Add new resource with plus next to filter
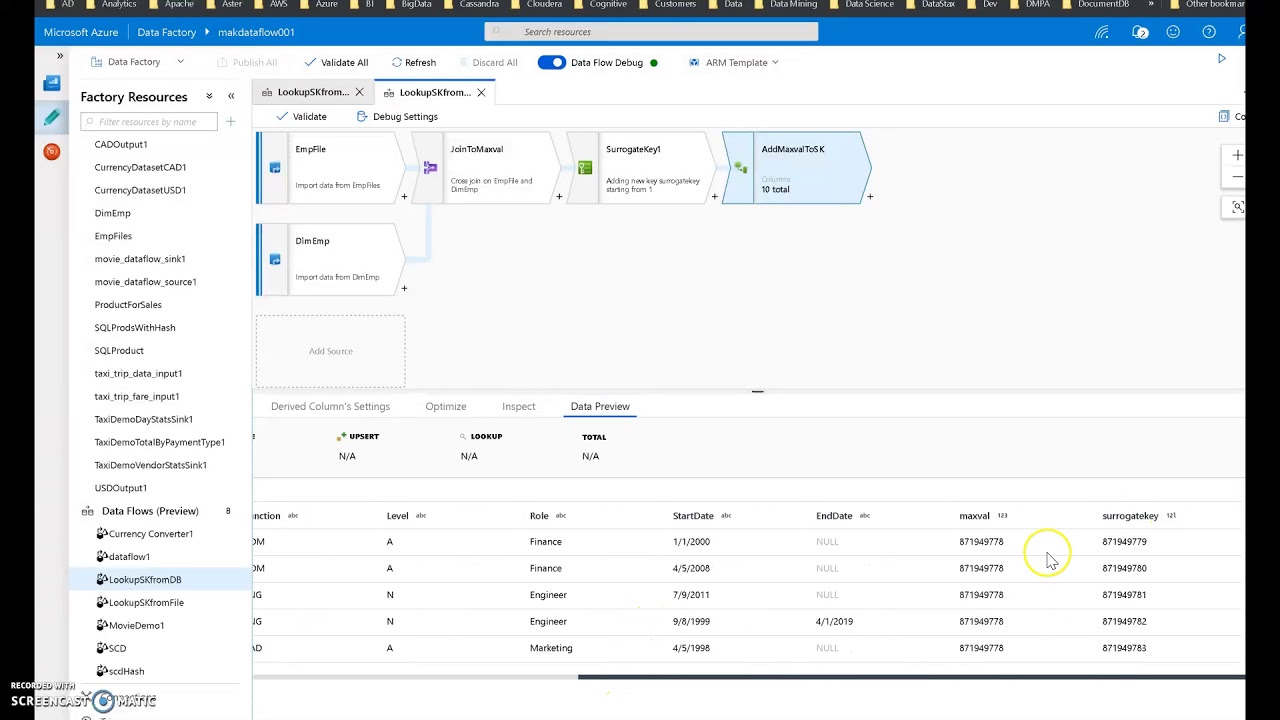Image resolution: width=1280 pixels, height=720 pixels. point(230,122)
